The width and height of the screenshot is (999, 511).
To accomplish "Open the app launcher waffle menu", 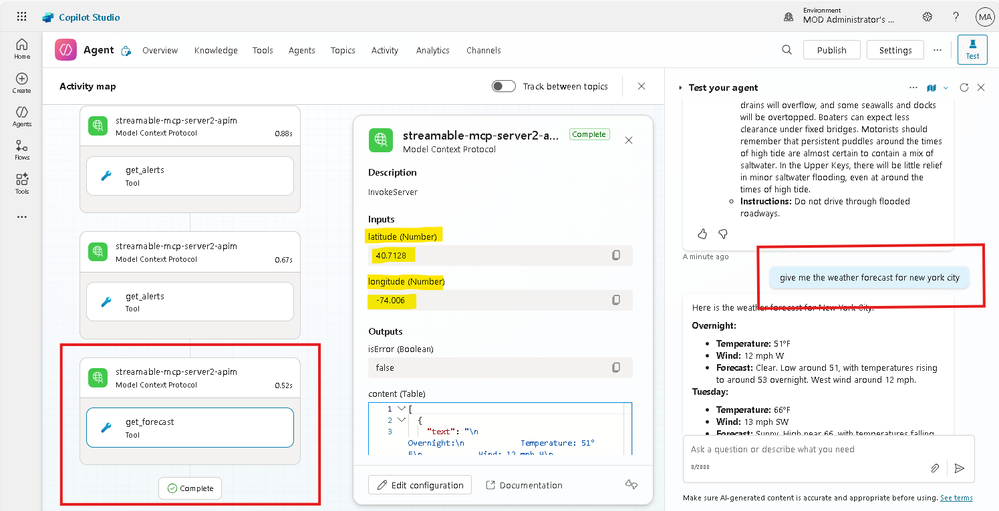I will tap(22, 17).
